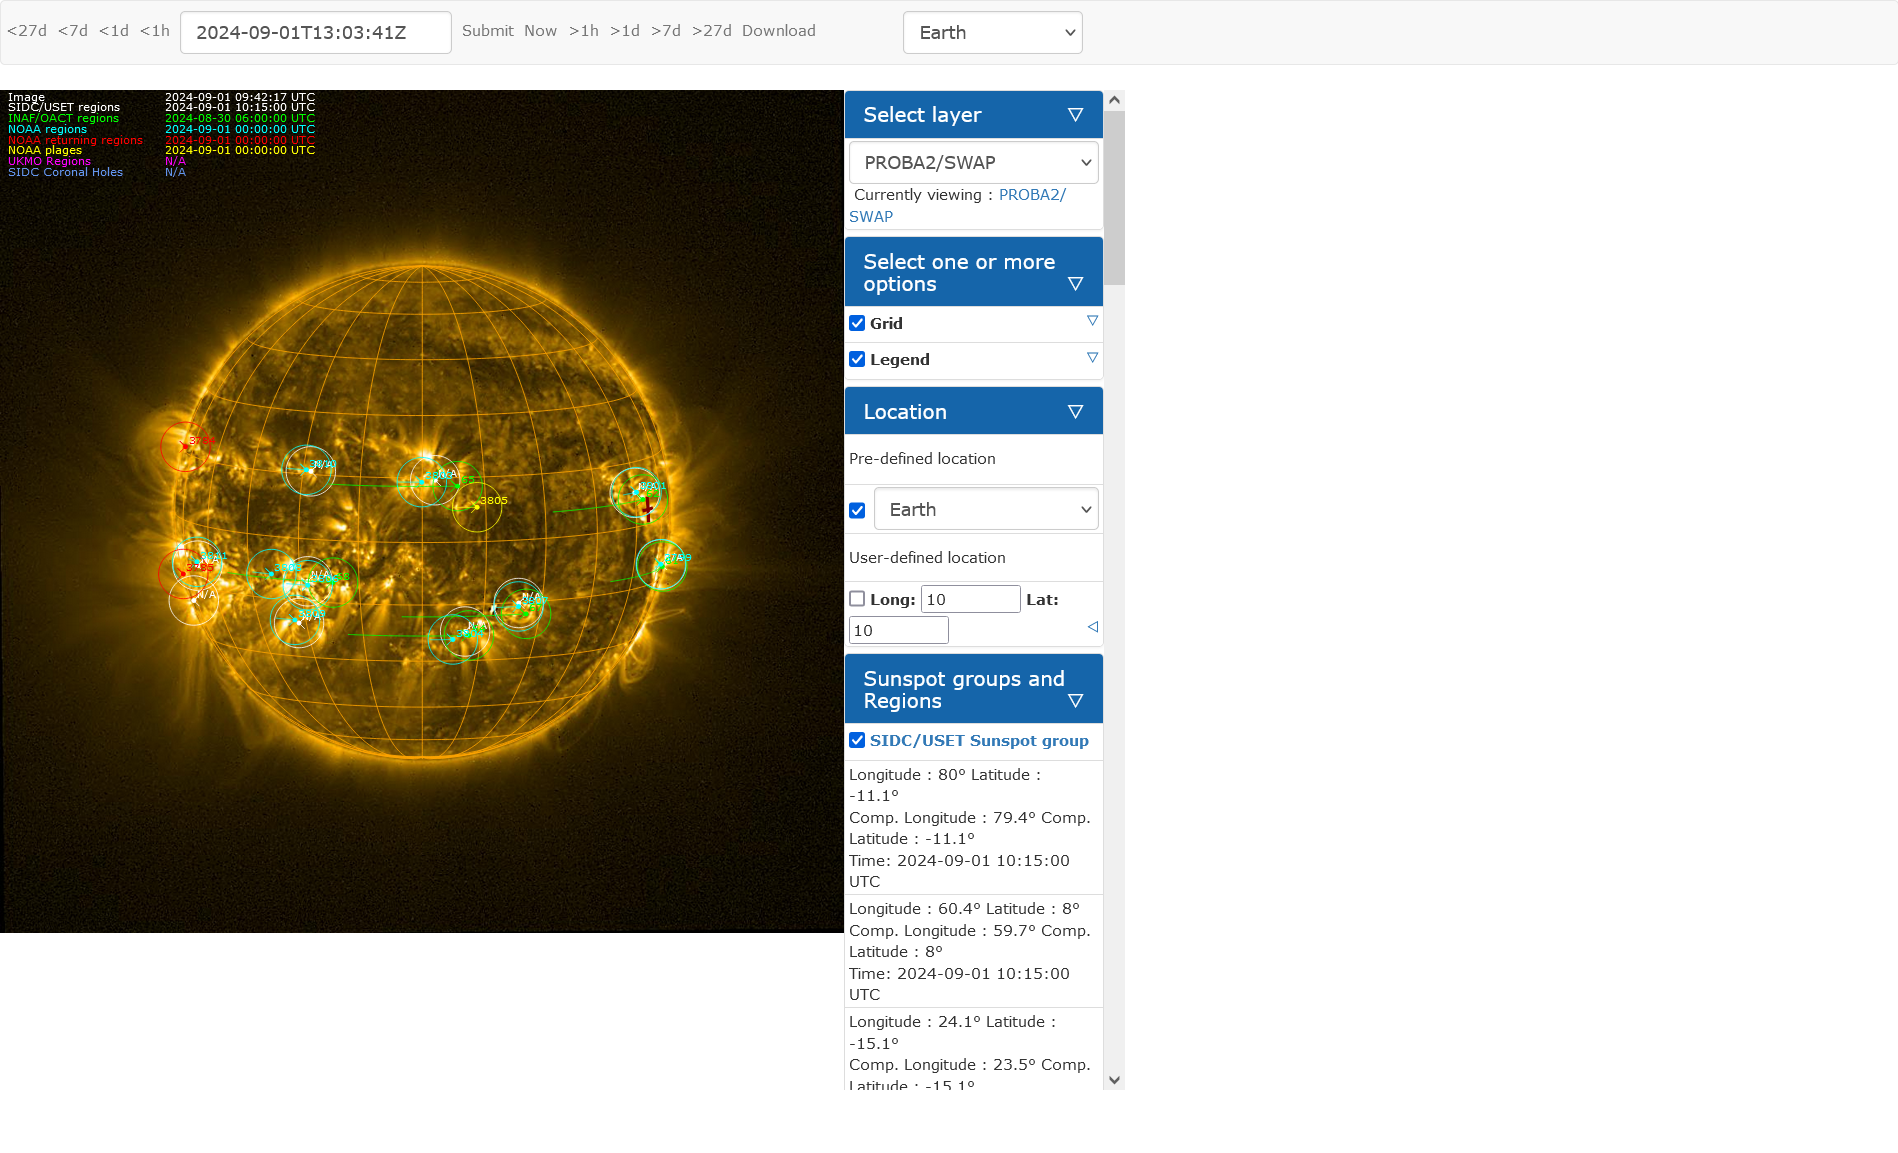This screenshot has width=1898, height=1153.
Task: Expand Grid overlay settings triangle
Action: pos(1091,321)
